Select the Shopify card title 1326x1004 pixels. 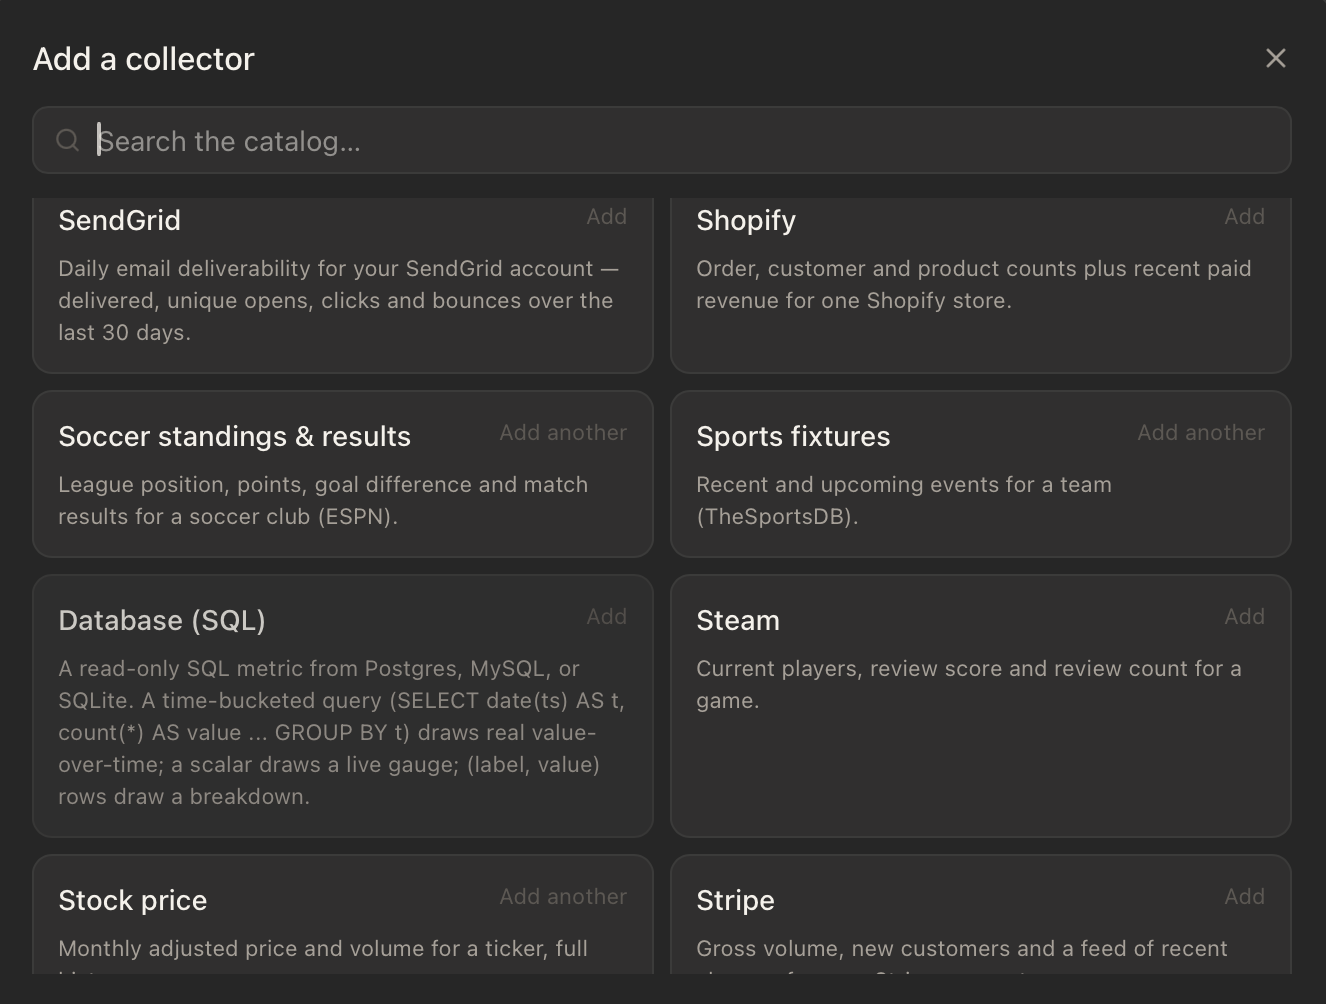click(x=746, y=221)
